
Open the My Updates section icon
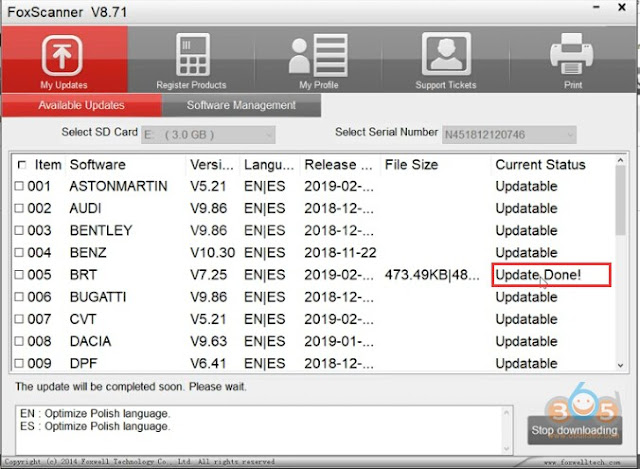click(62, 55)
